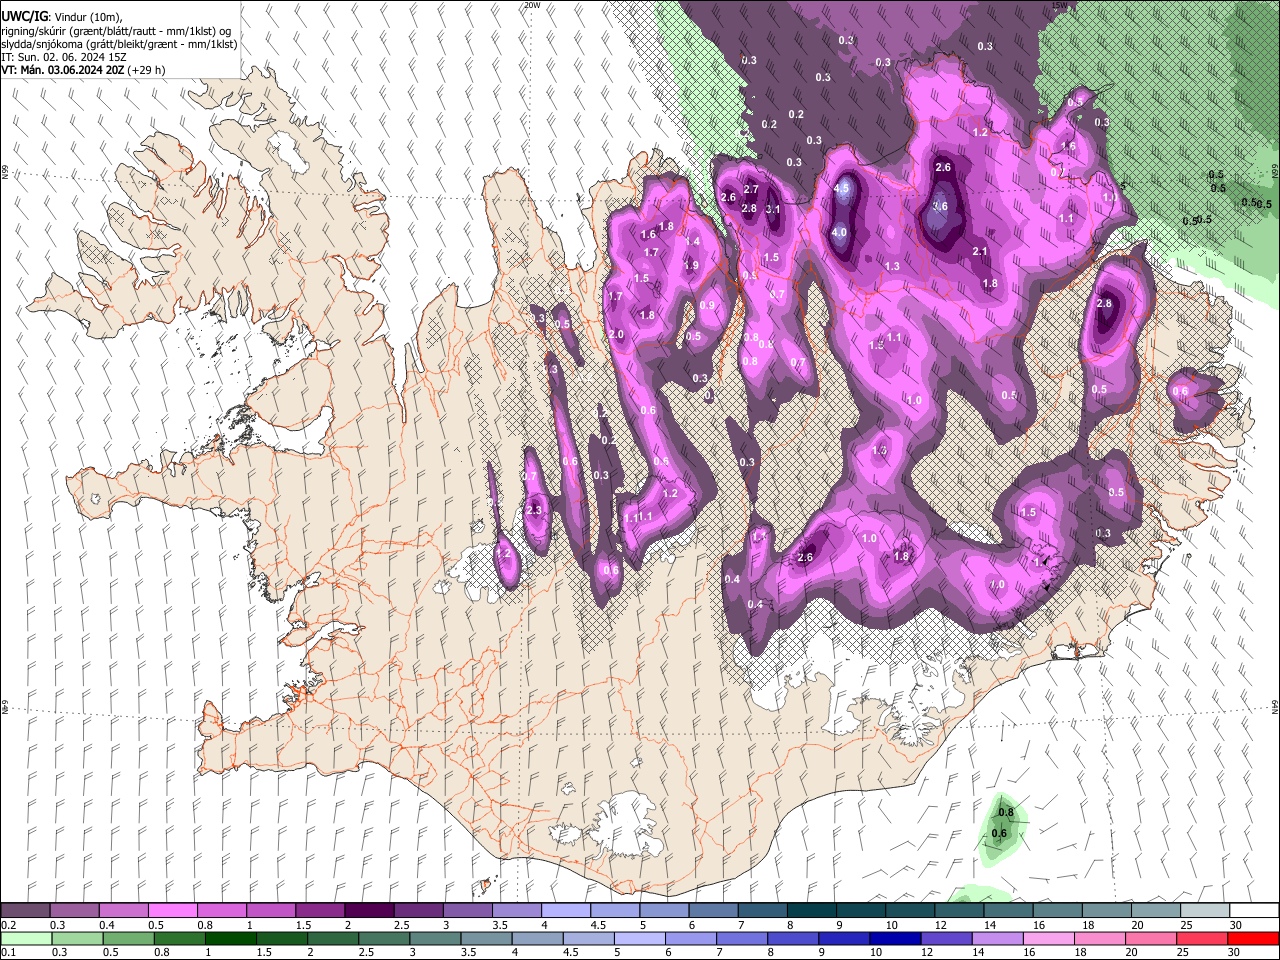Select the 3.1 precipitation value on the map
This screenshot has height=960, width=1280.
tap(773, 209)
